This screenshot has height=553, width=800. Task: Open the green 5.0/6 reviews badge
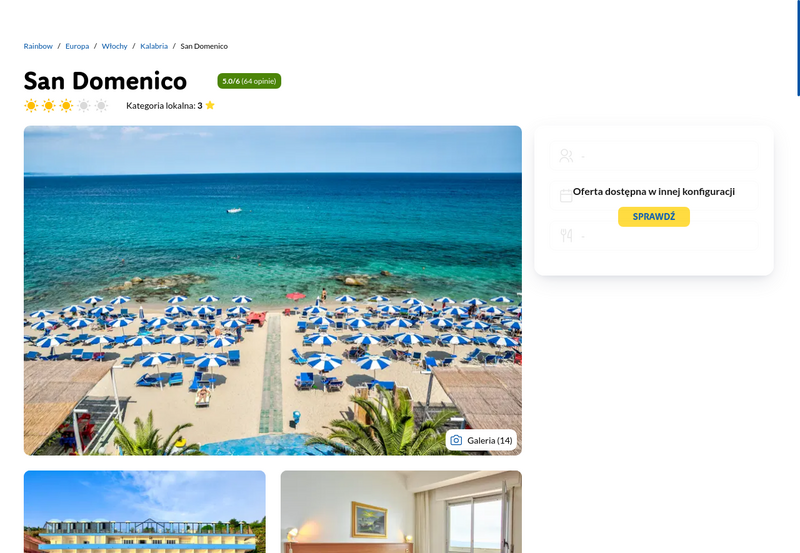click(249, 81)
